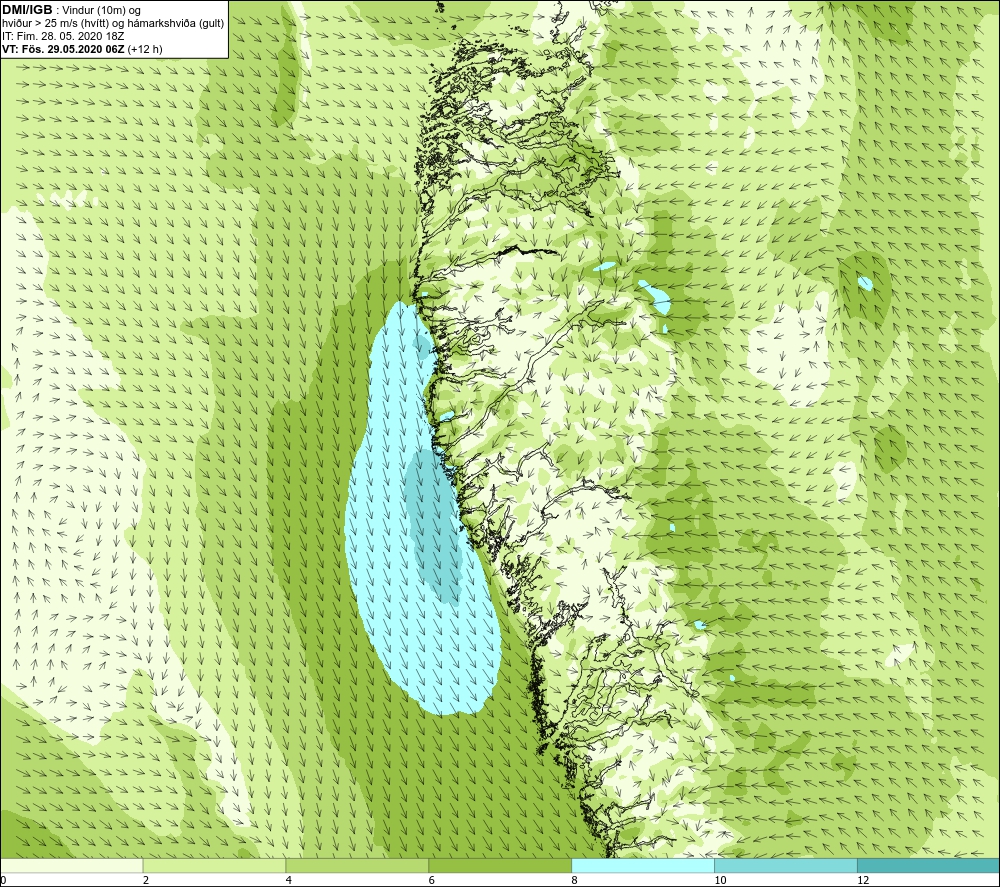The image size is (1000, 887).
Task: Click the '2' label on the wind scale
Action: coord(146,881)
